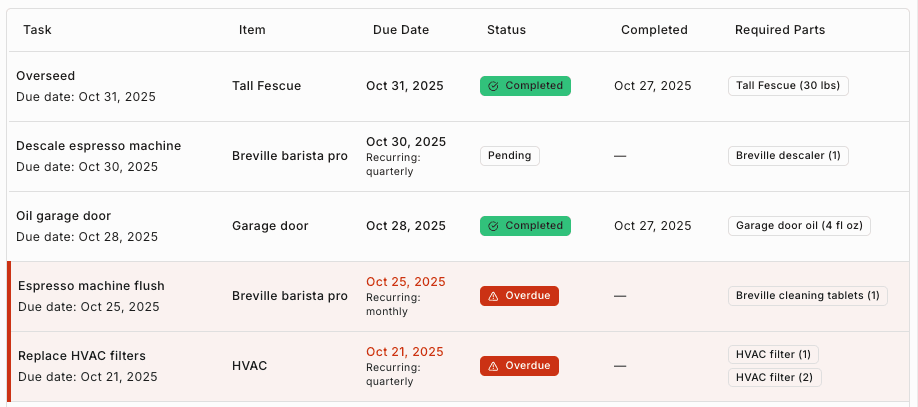Open the Descale espresso machine task

point(98,146)
